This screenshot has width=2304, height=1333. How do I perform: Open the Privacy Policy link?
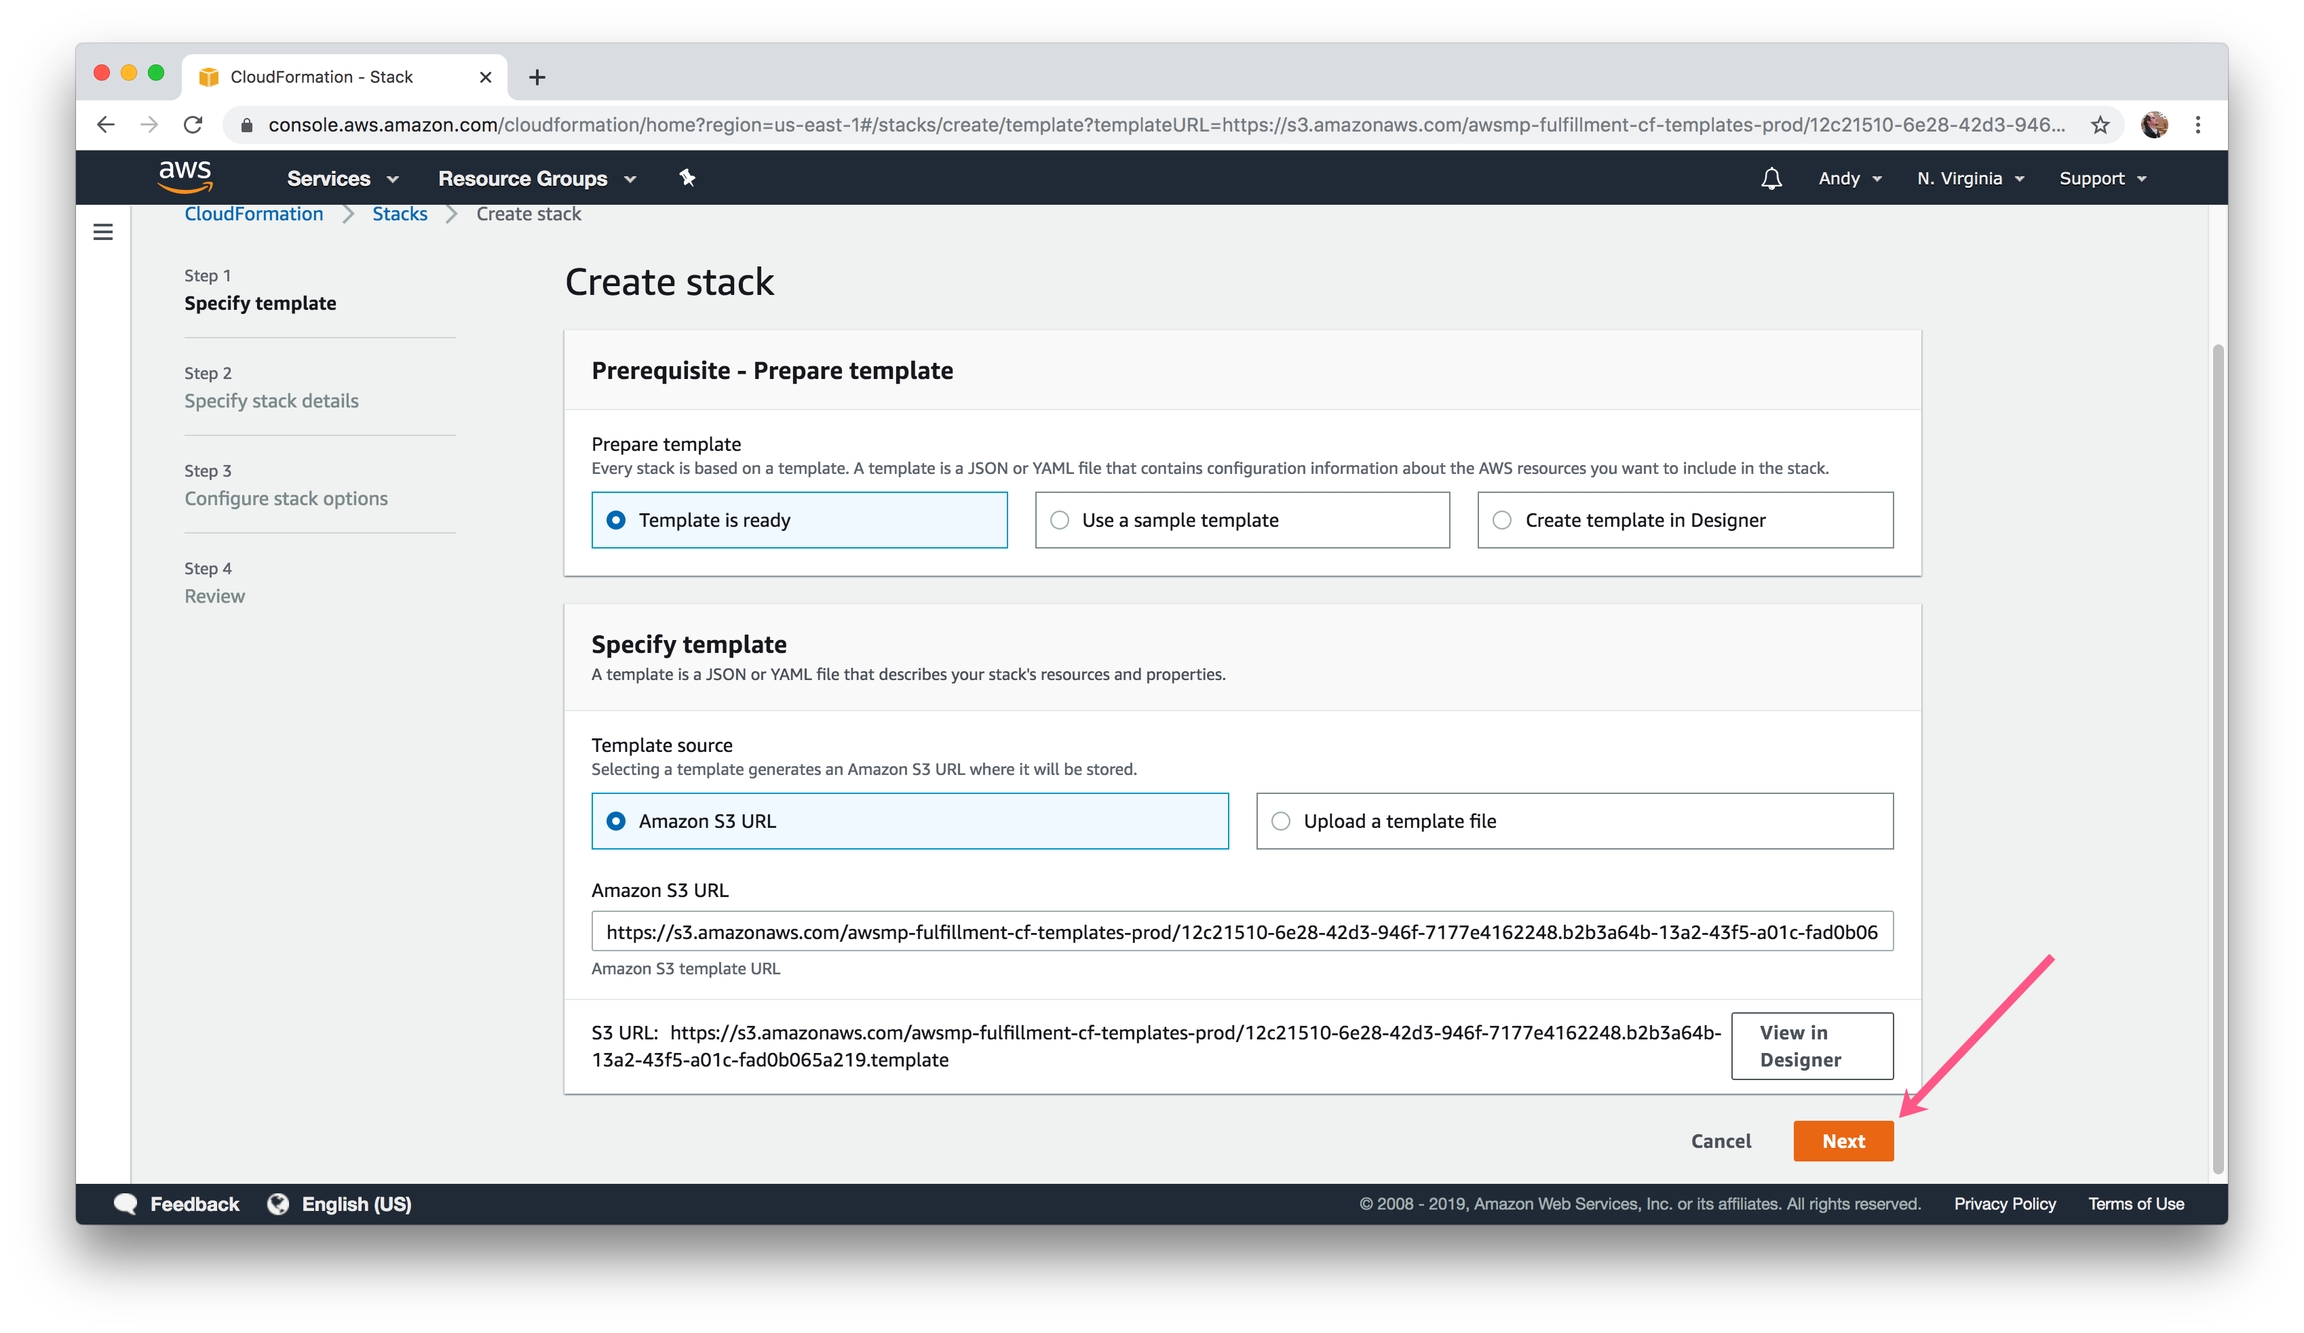2005,1204
